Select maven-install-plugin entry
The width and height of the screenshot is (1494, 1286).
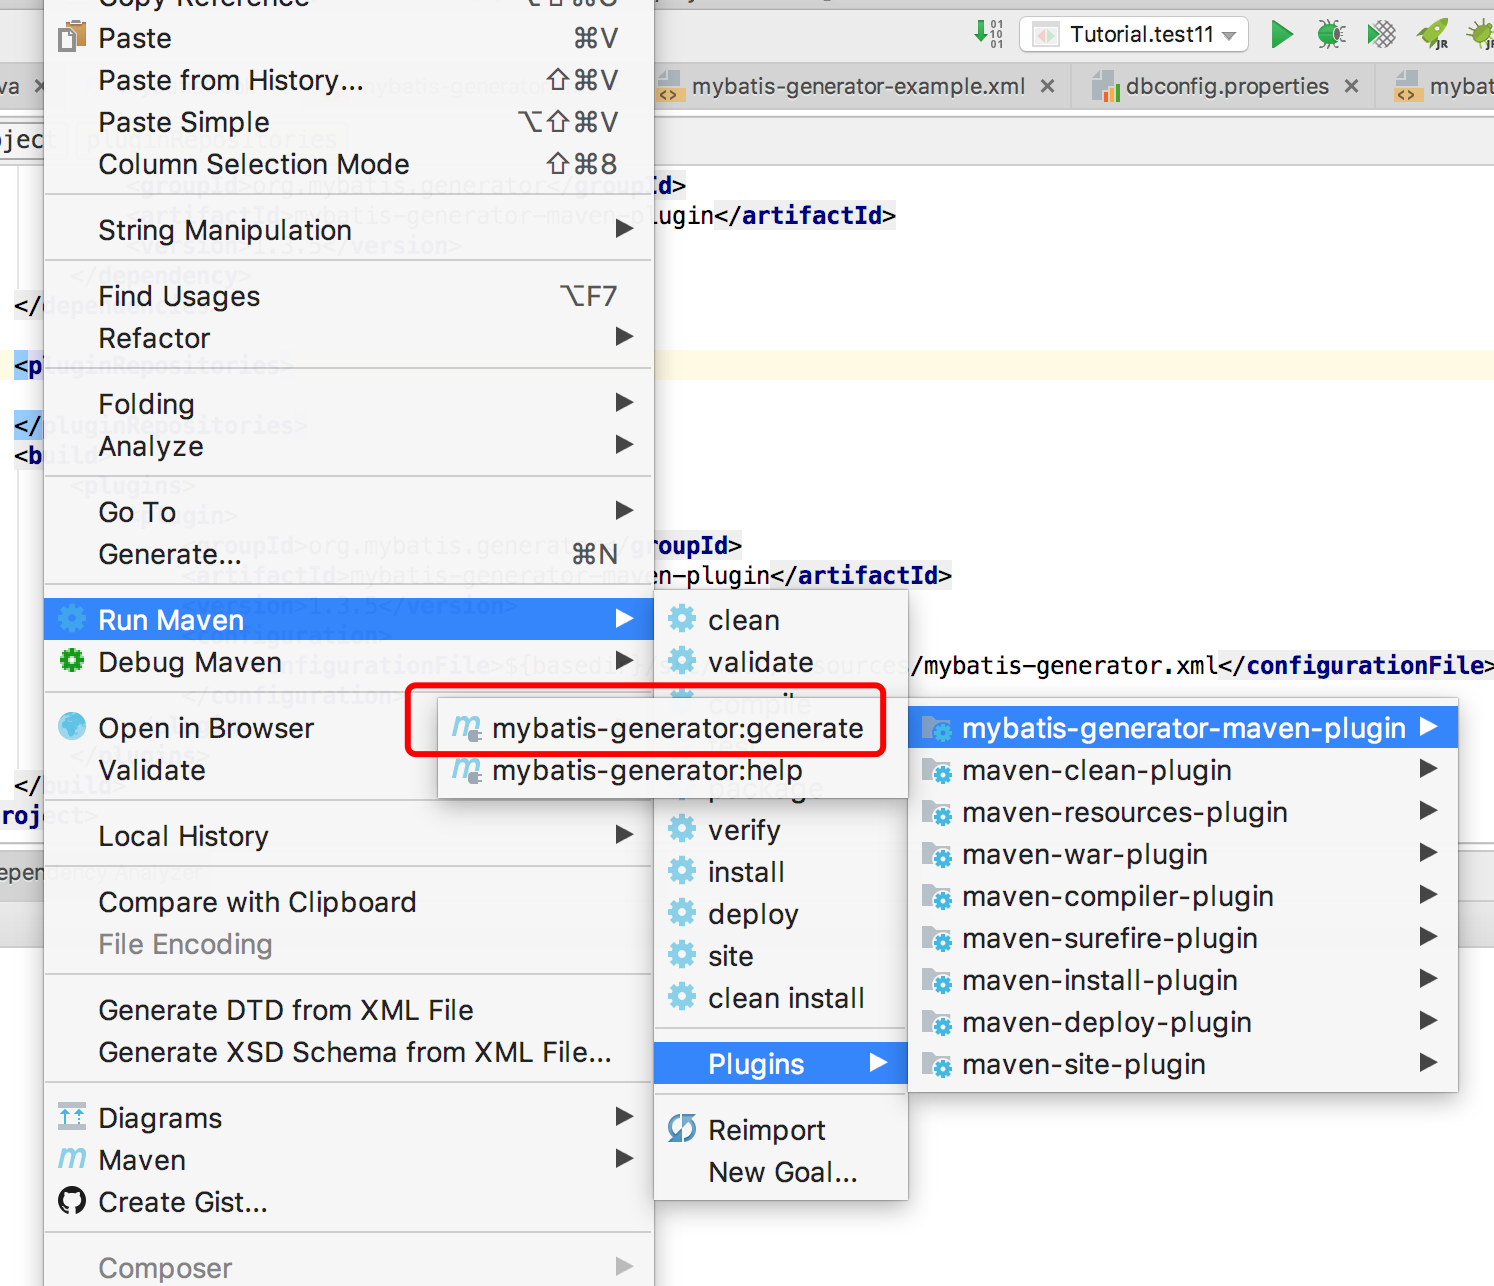coord(1183,980)
